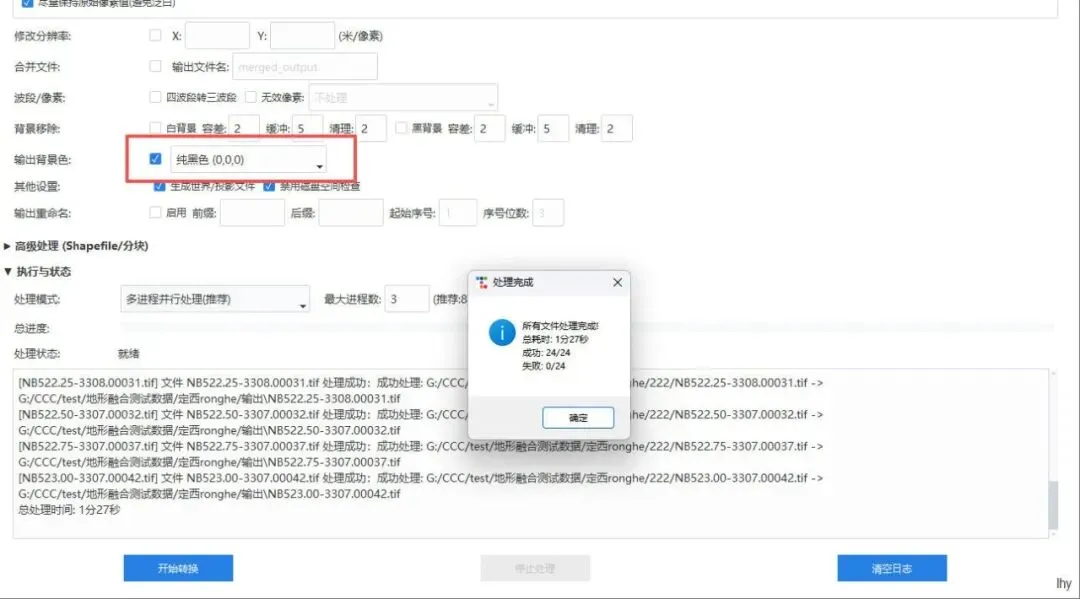Uncheck the 输出背景色 checkbox
The image size is (1080, 599).
click(155, 159)
